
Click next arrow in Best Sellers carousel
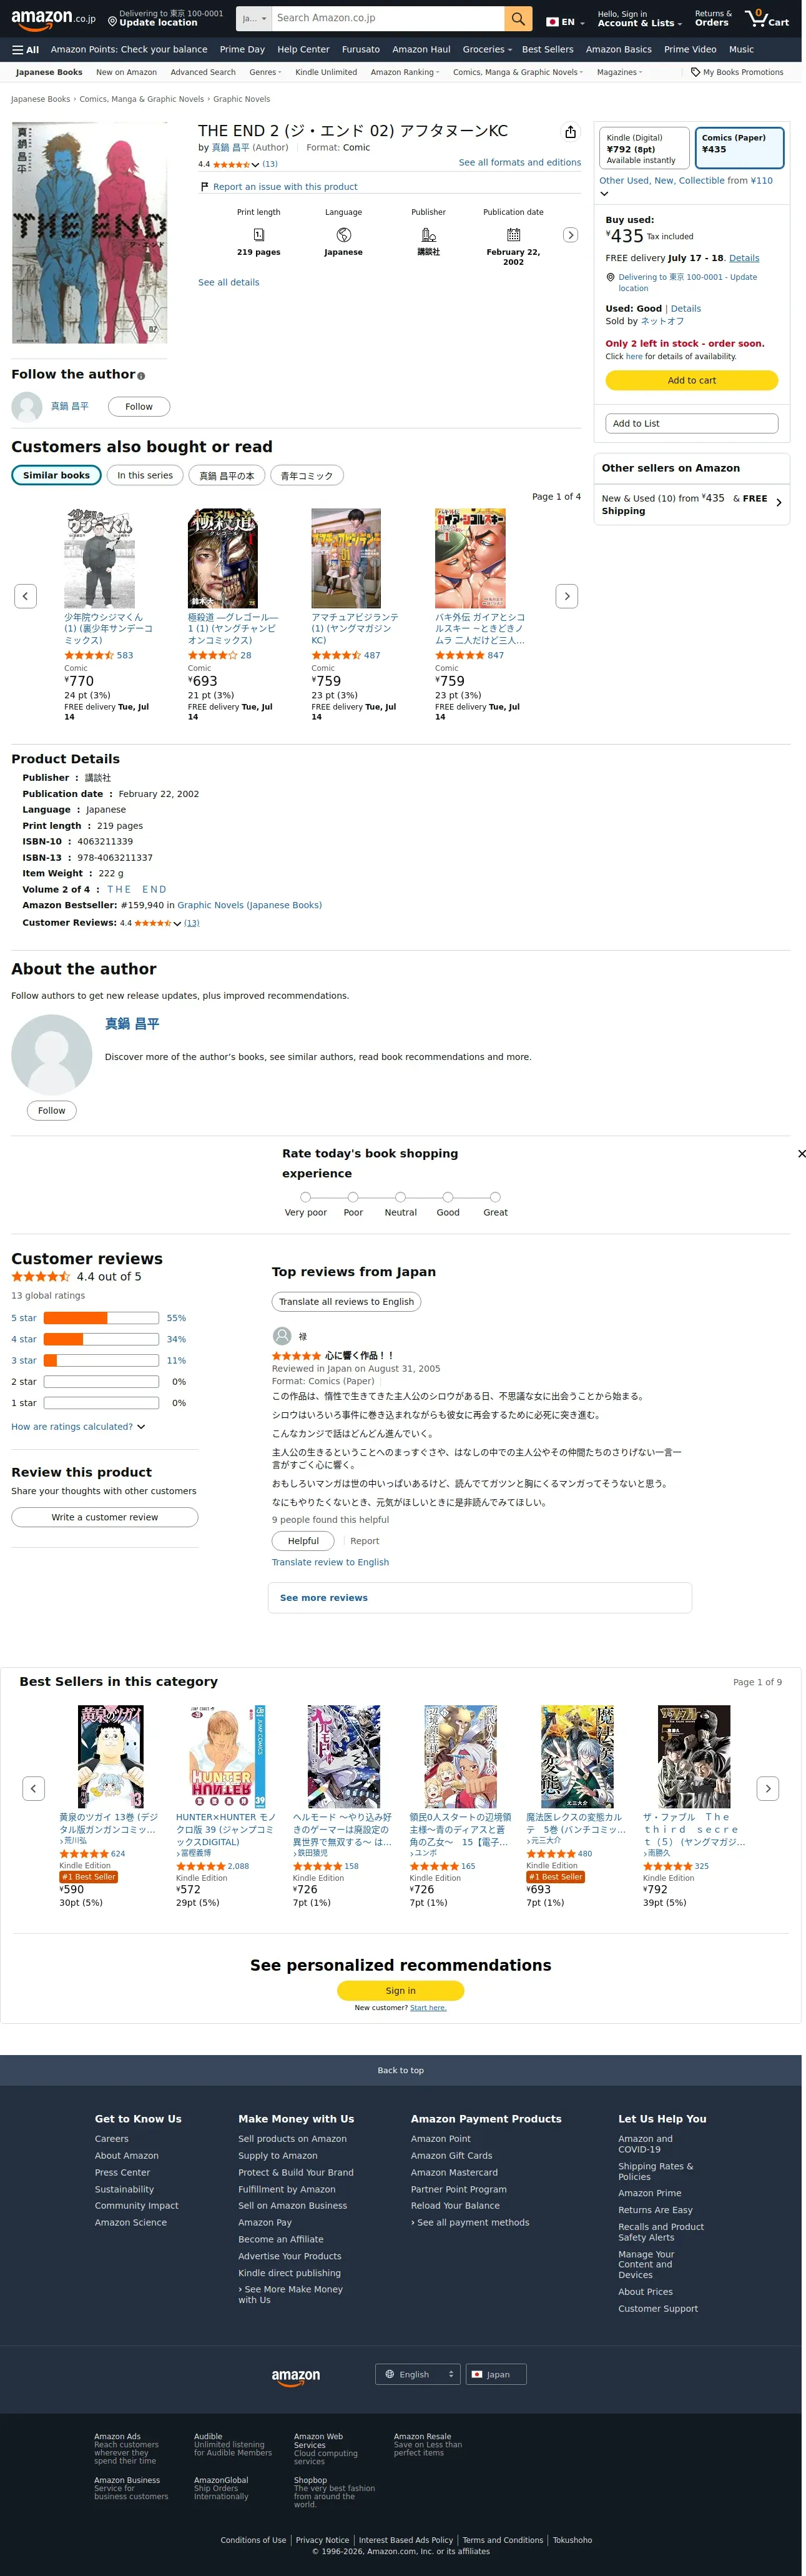pos(768,1788)
